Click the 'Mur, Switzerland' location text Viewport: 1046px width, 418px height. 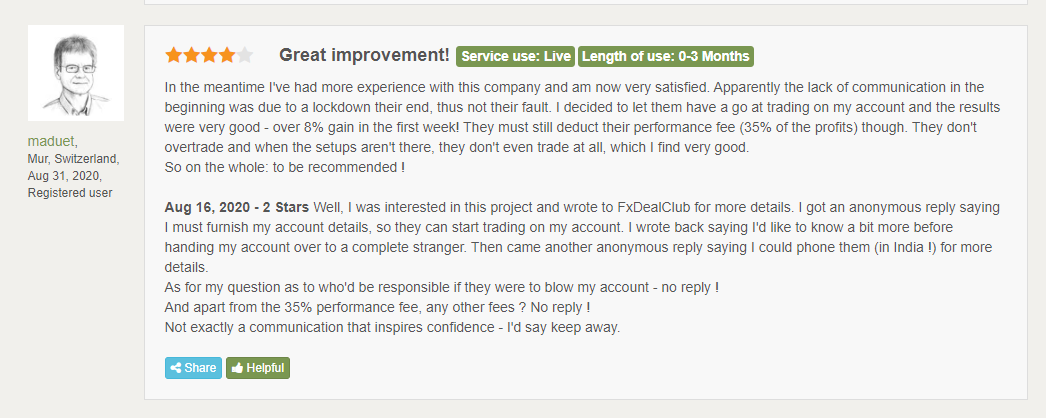click(x=73, y=159)
